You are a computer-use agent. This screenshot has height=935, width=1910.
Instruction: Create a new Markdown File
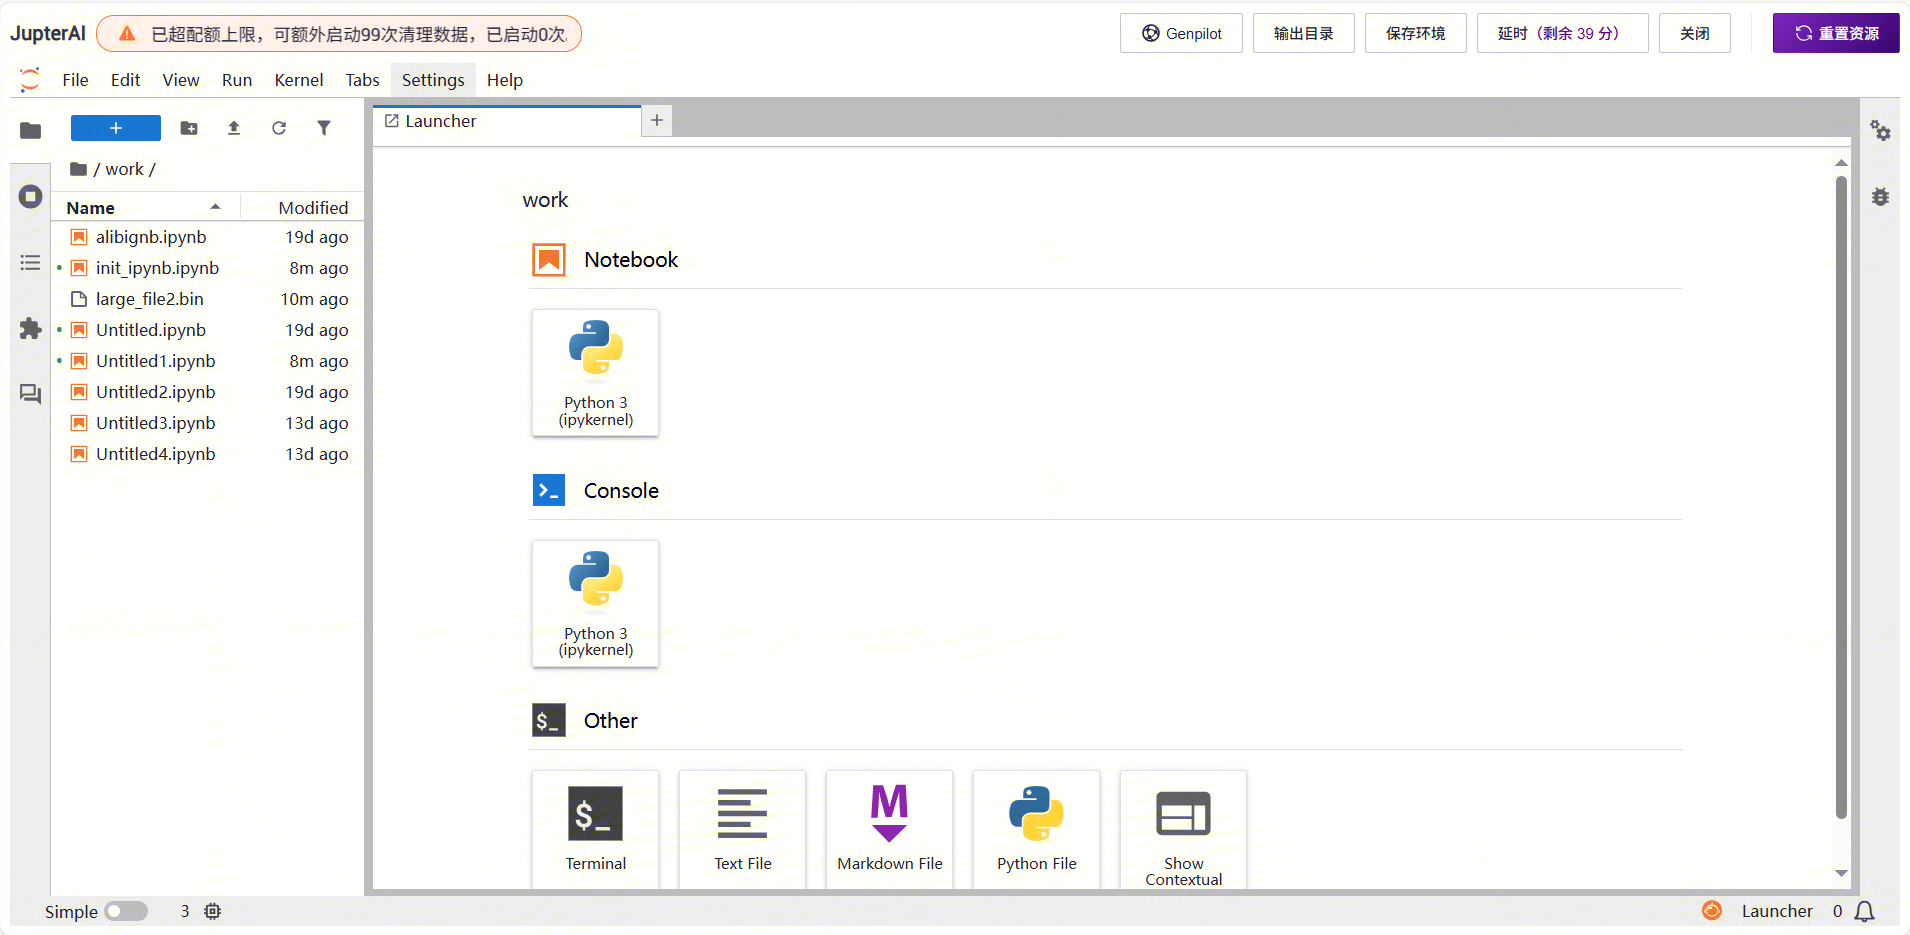(890, 829)
